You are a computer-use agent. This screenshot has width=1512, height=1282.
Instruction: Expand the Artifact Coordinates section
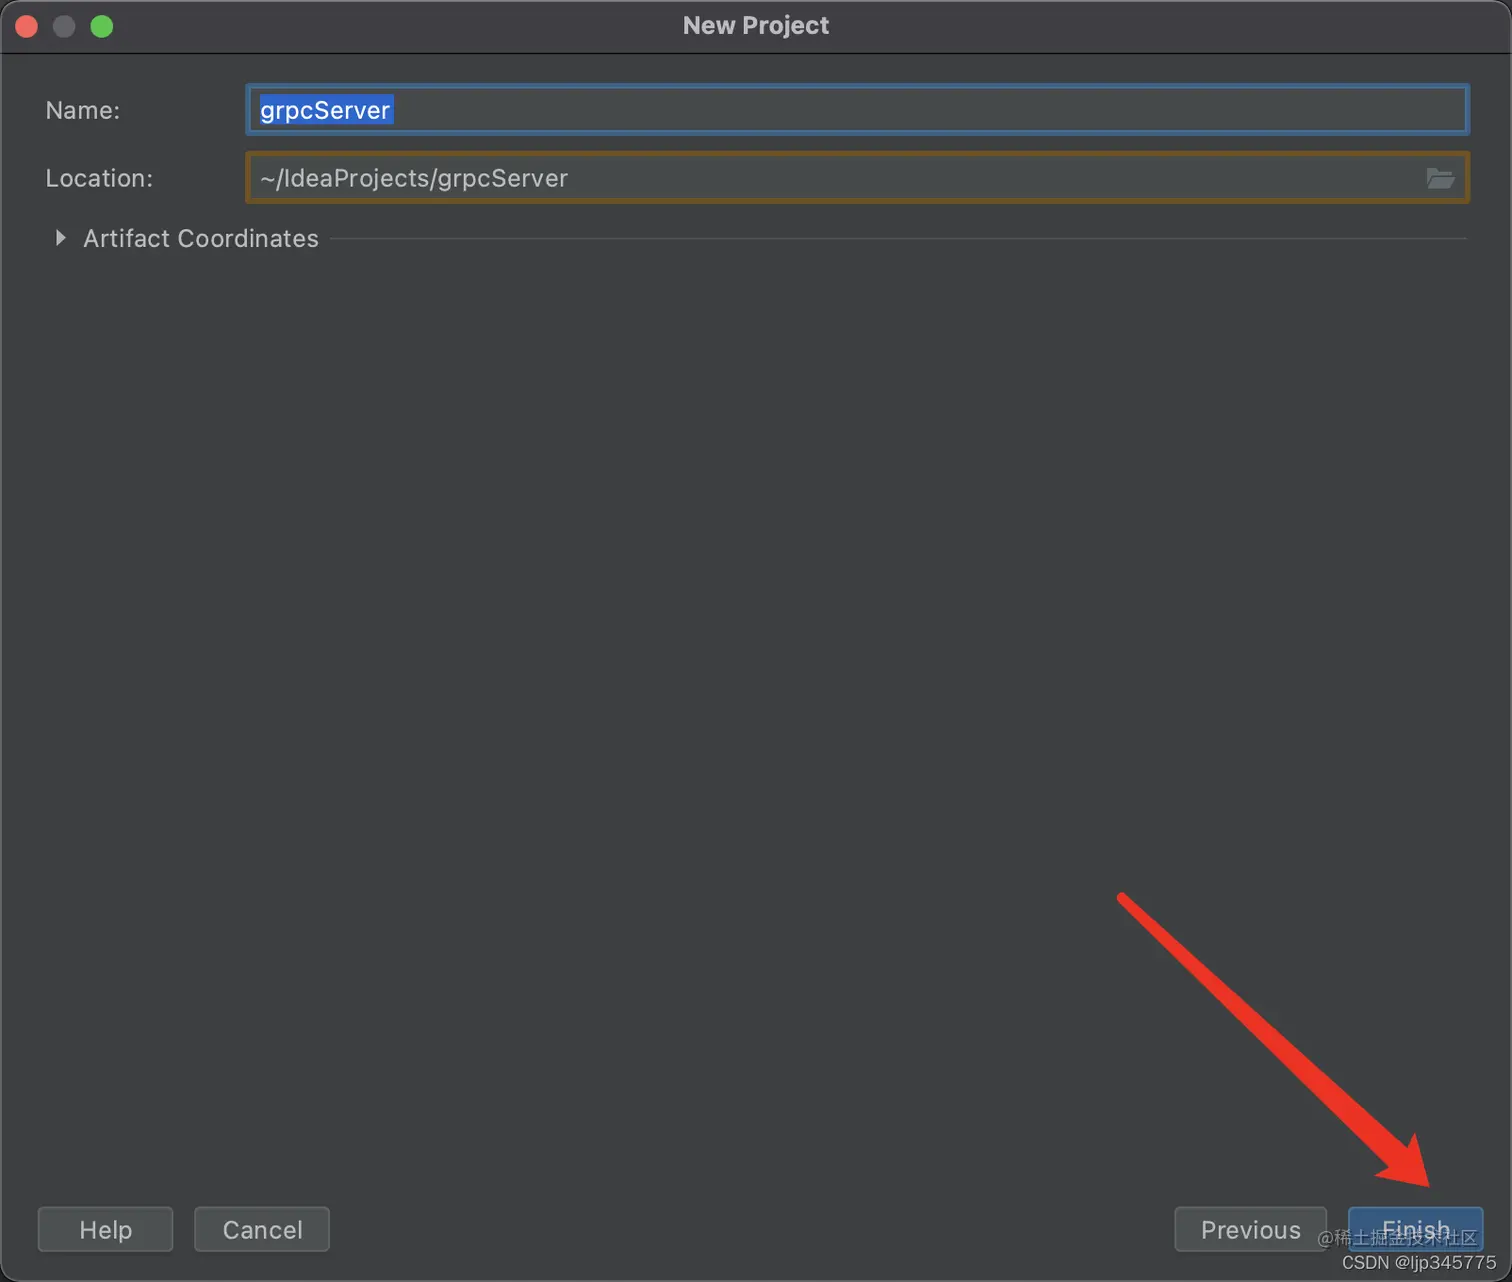[60, 238]
